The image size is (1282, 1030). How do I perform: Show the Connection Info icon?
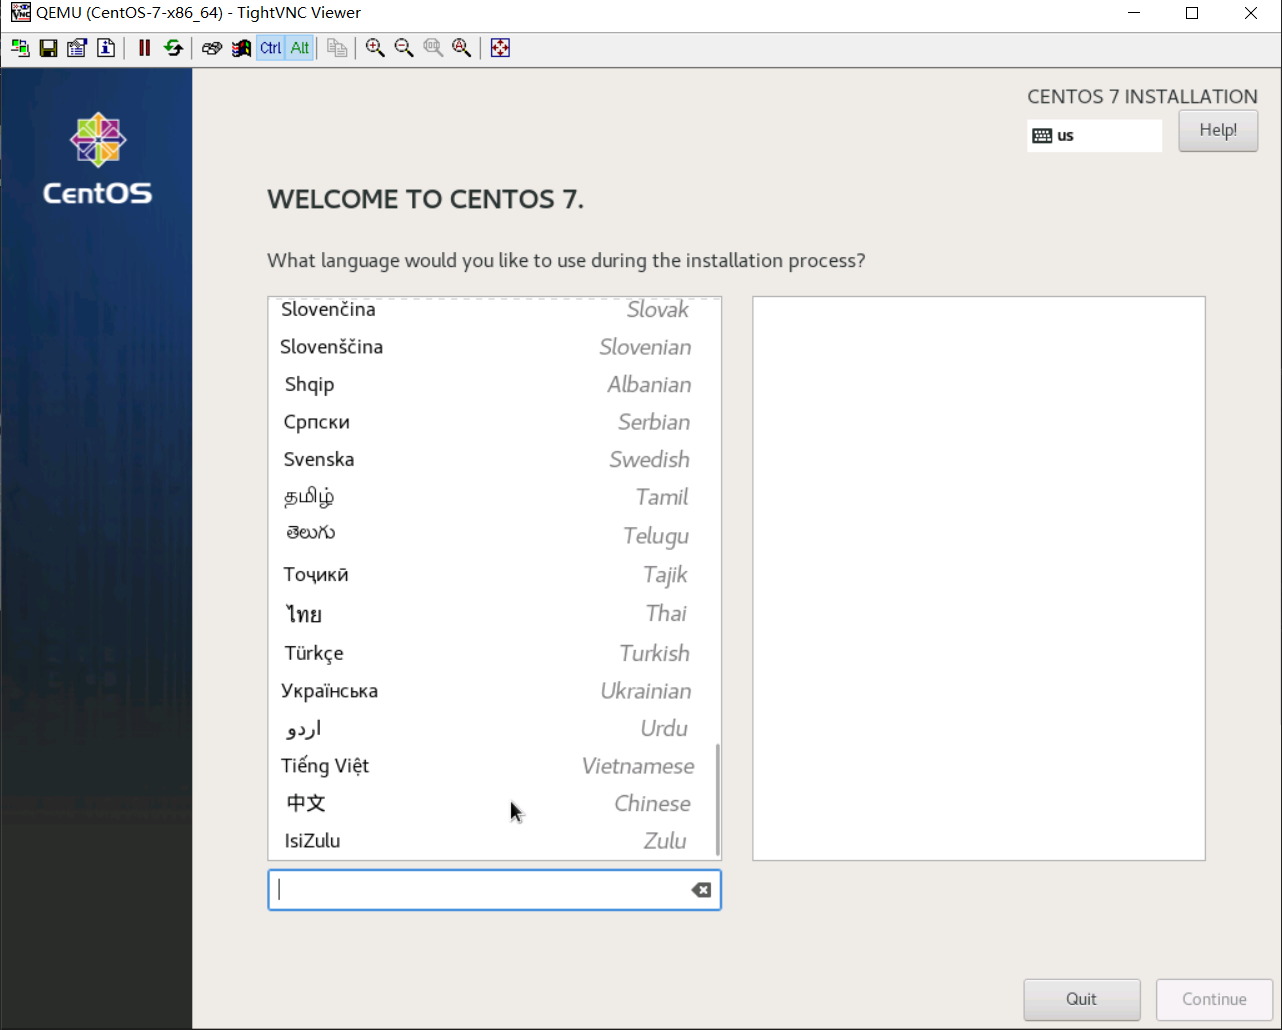[x=106, y=48]
